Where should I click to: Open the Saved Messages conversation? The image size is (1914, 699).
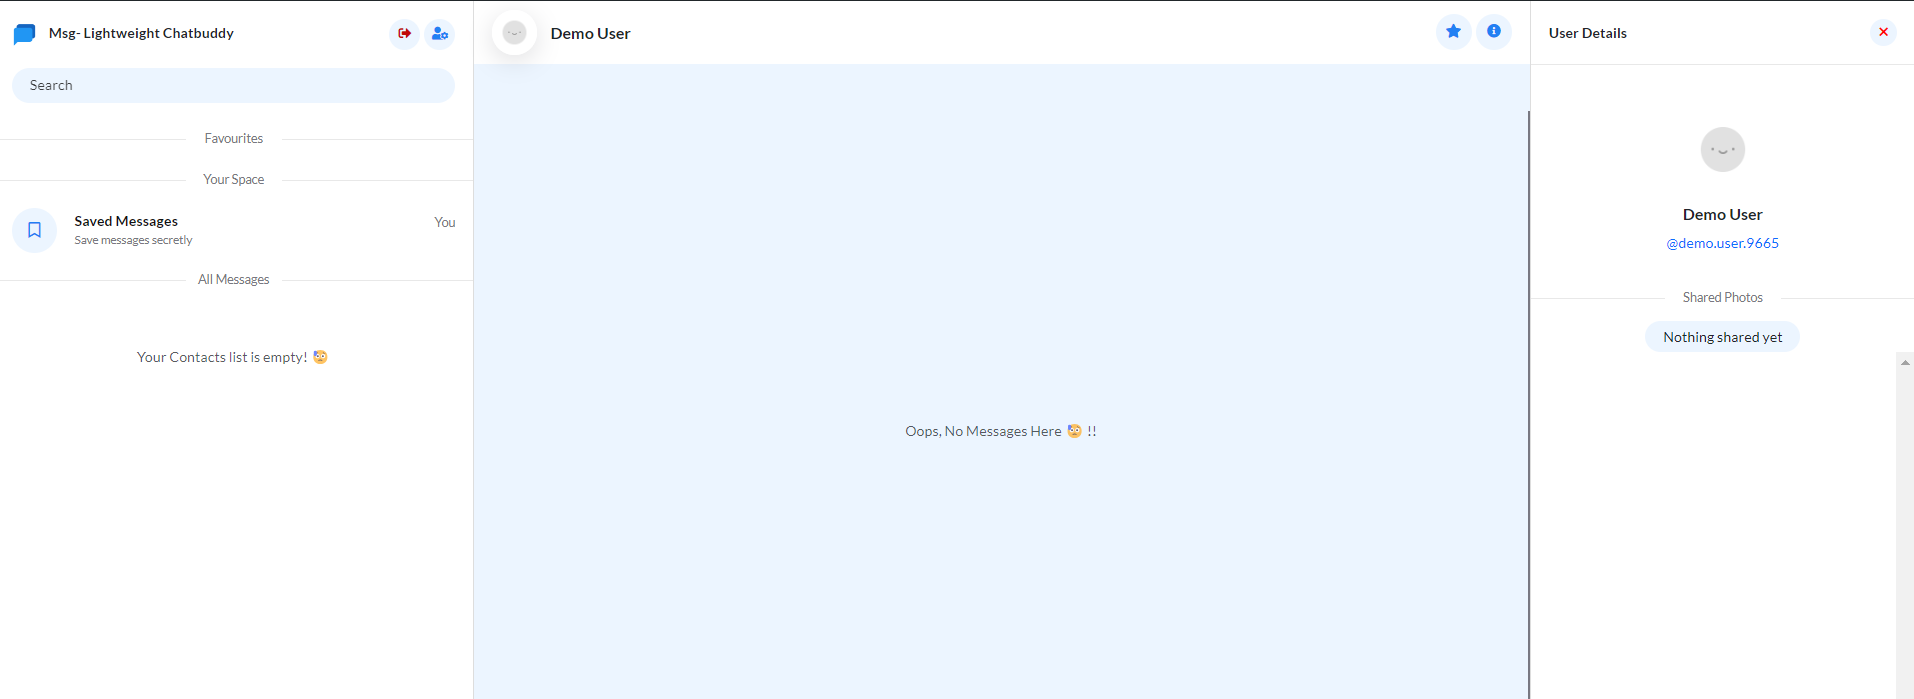126,221
